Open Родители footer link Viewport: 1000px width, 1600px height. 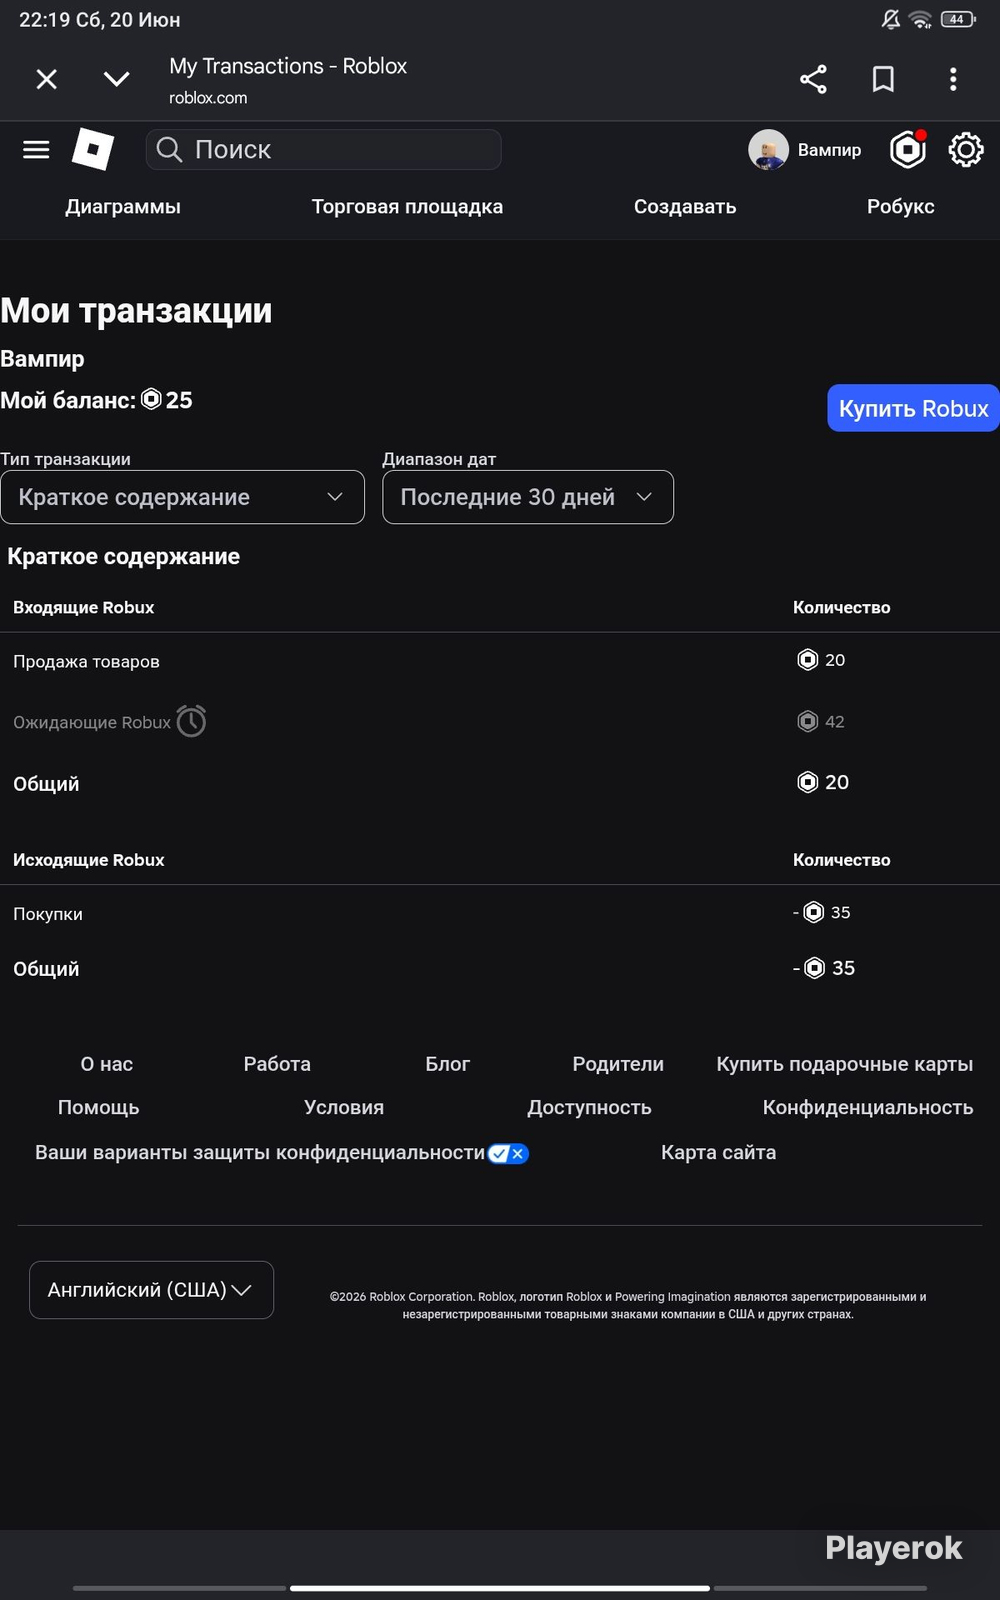click(x=618, y=1064)
